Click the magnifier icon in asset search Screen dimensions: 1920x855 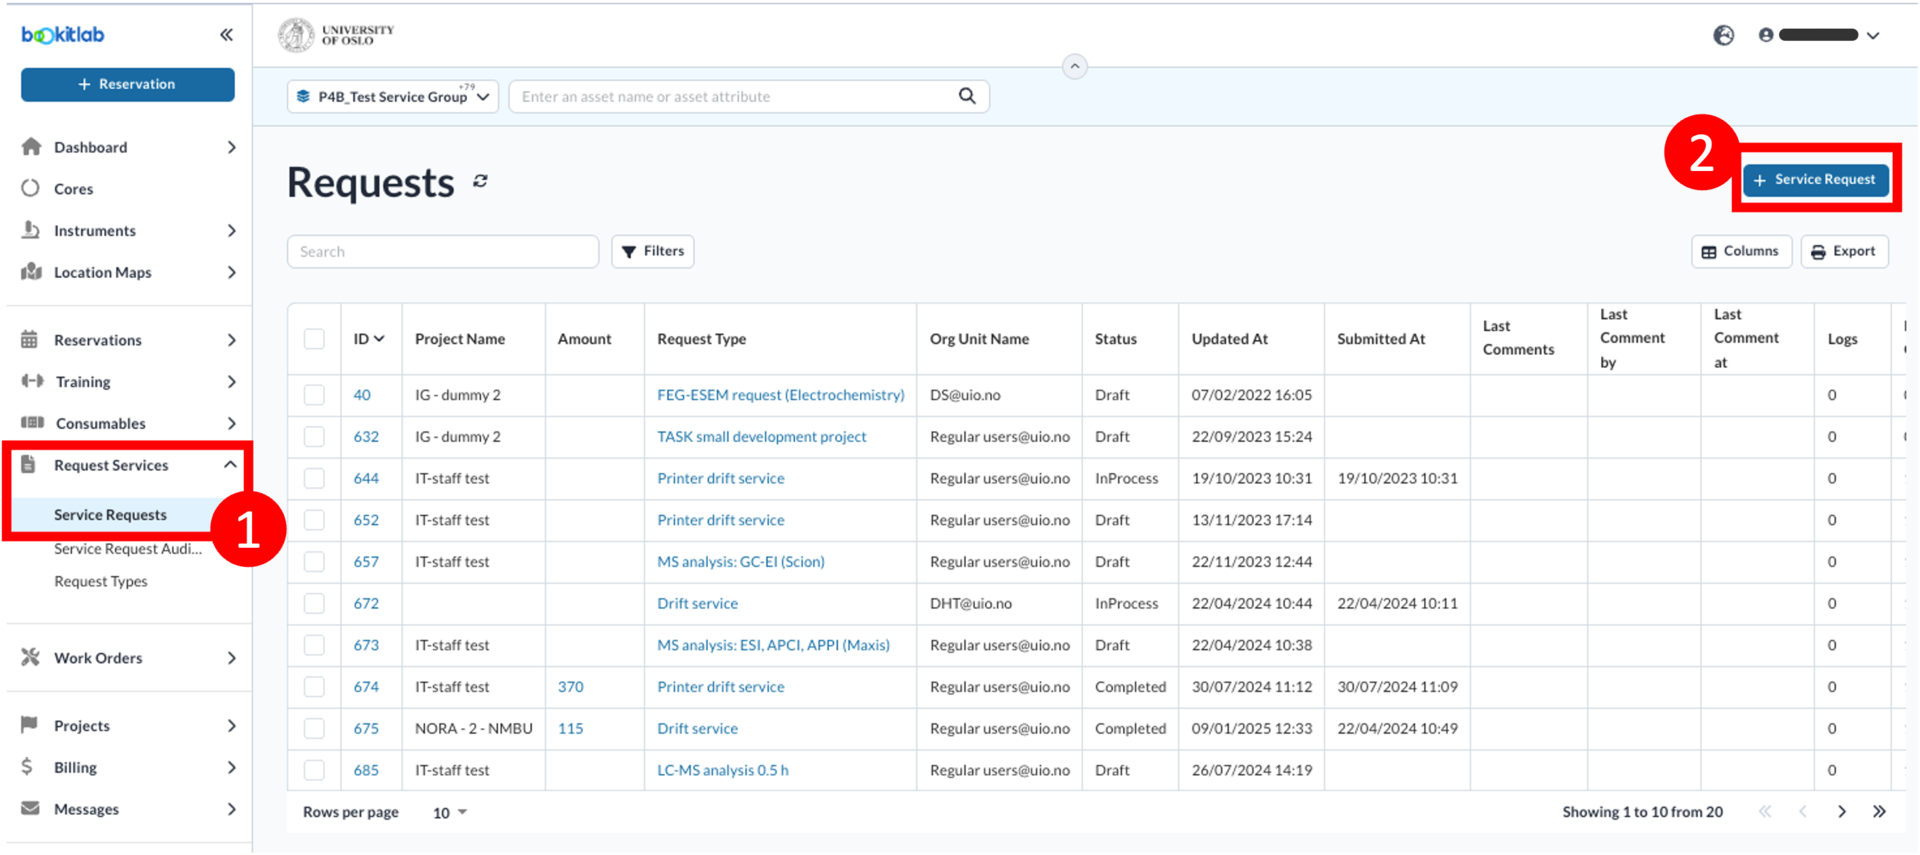coord(967,96)
